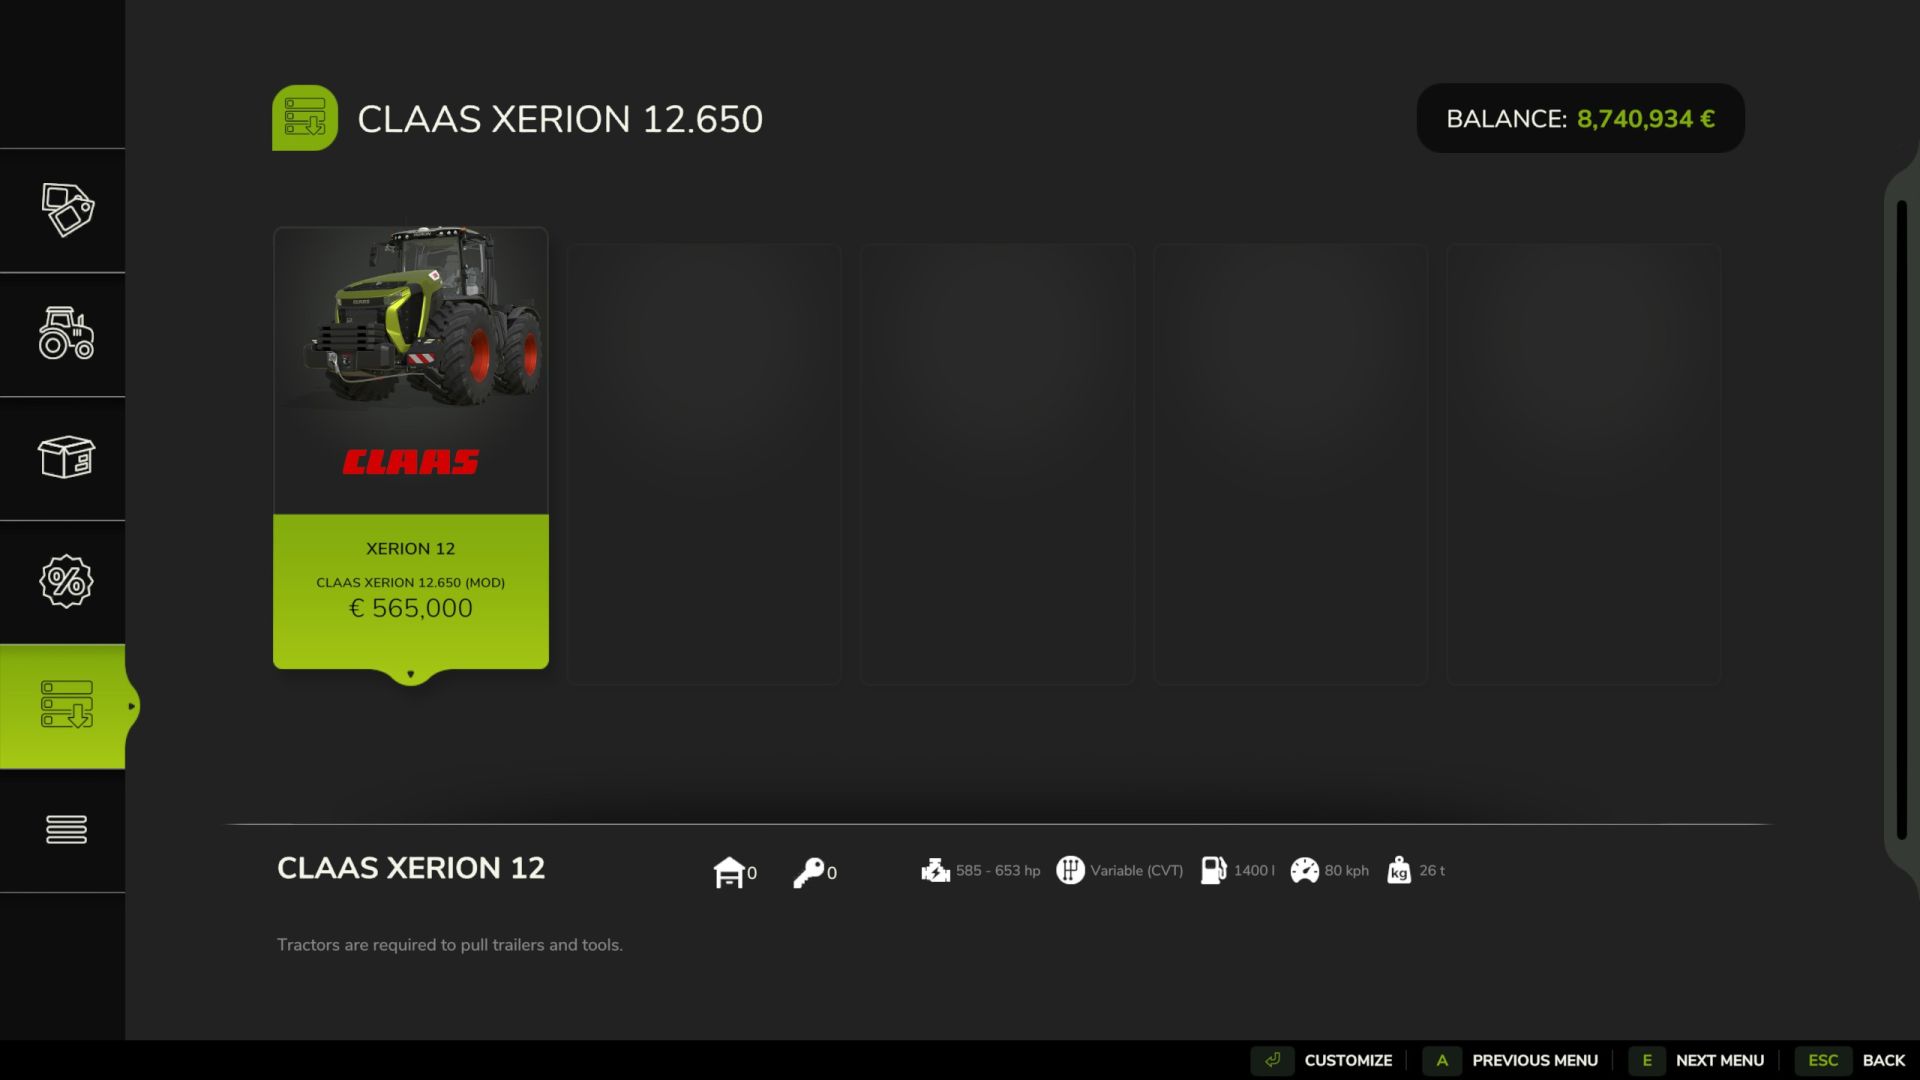Select the tractor category icon in sidebar

(x=65, y=336)
